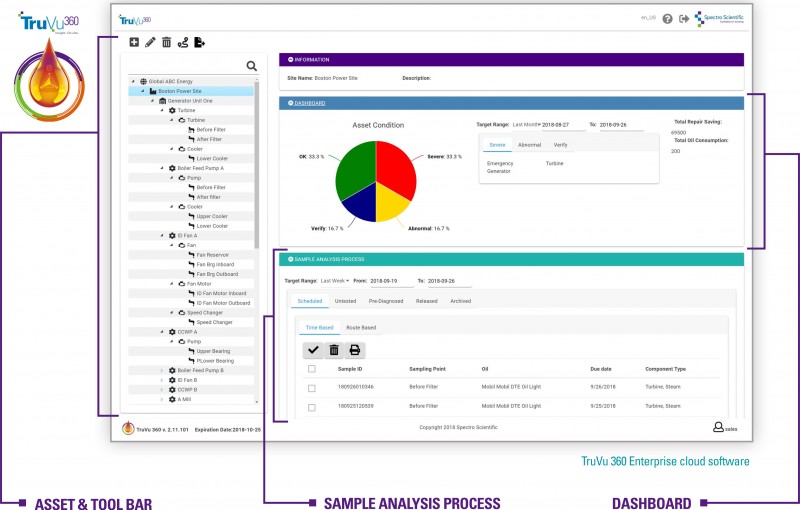
Task: Open the Released tab
Action: point(427,301)
